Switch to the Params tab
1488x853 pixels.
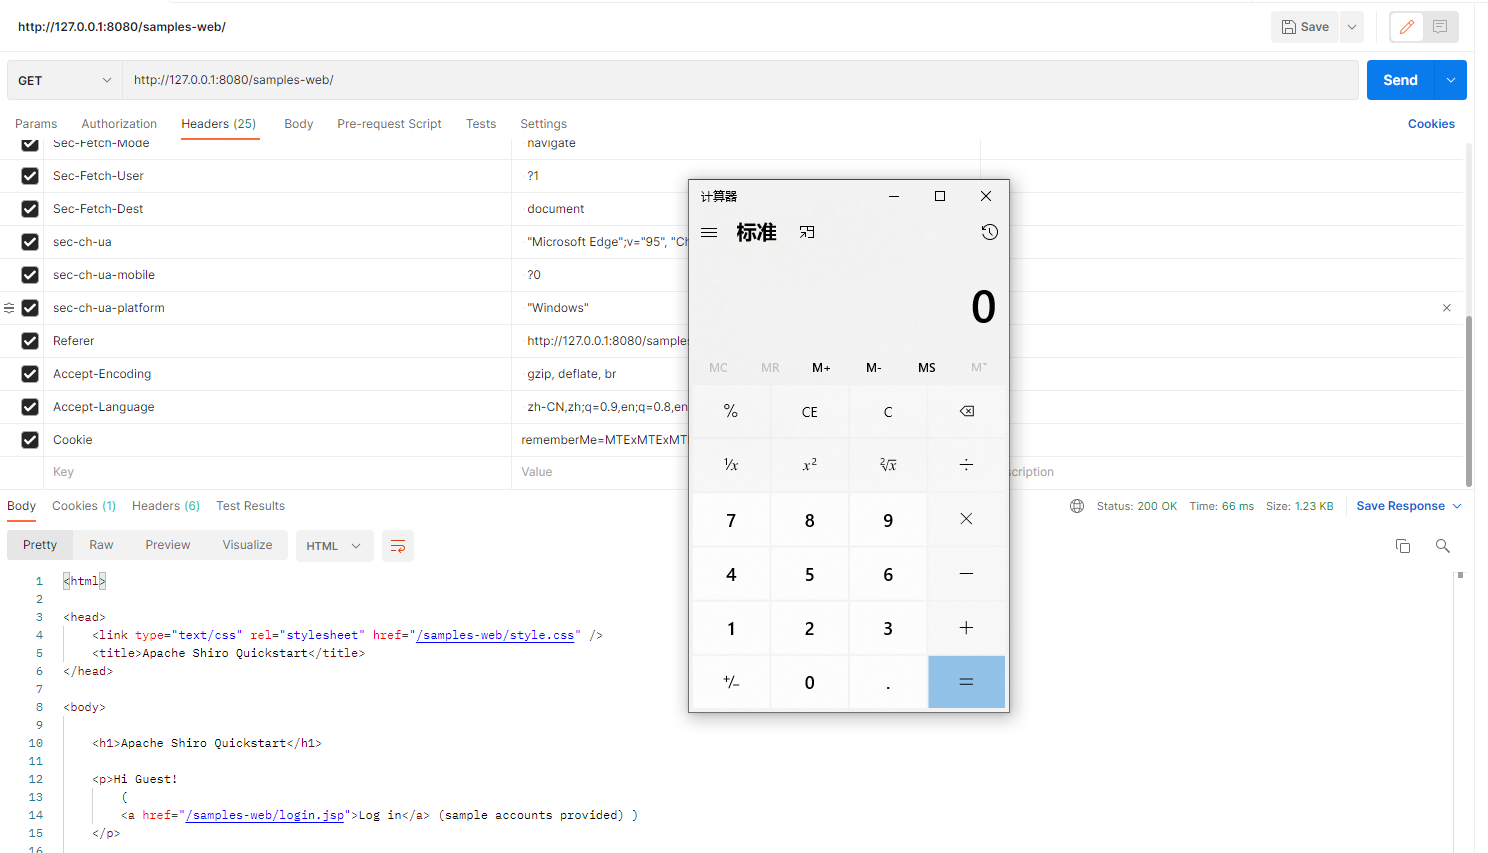pos(36,124)
